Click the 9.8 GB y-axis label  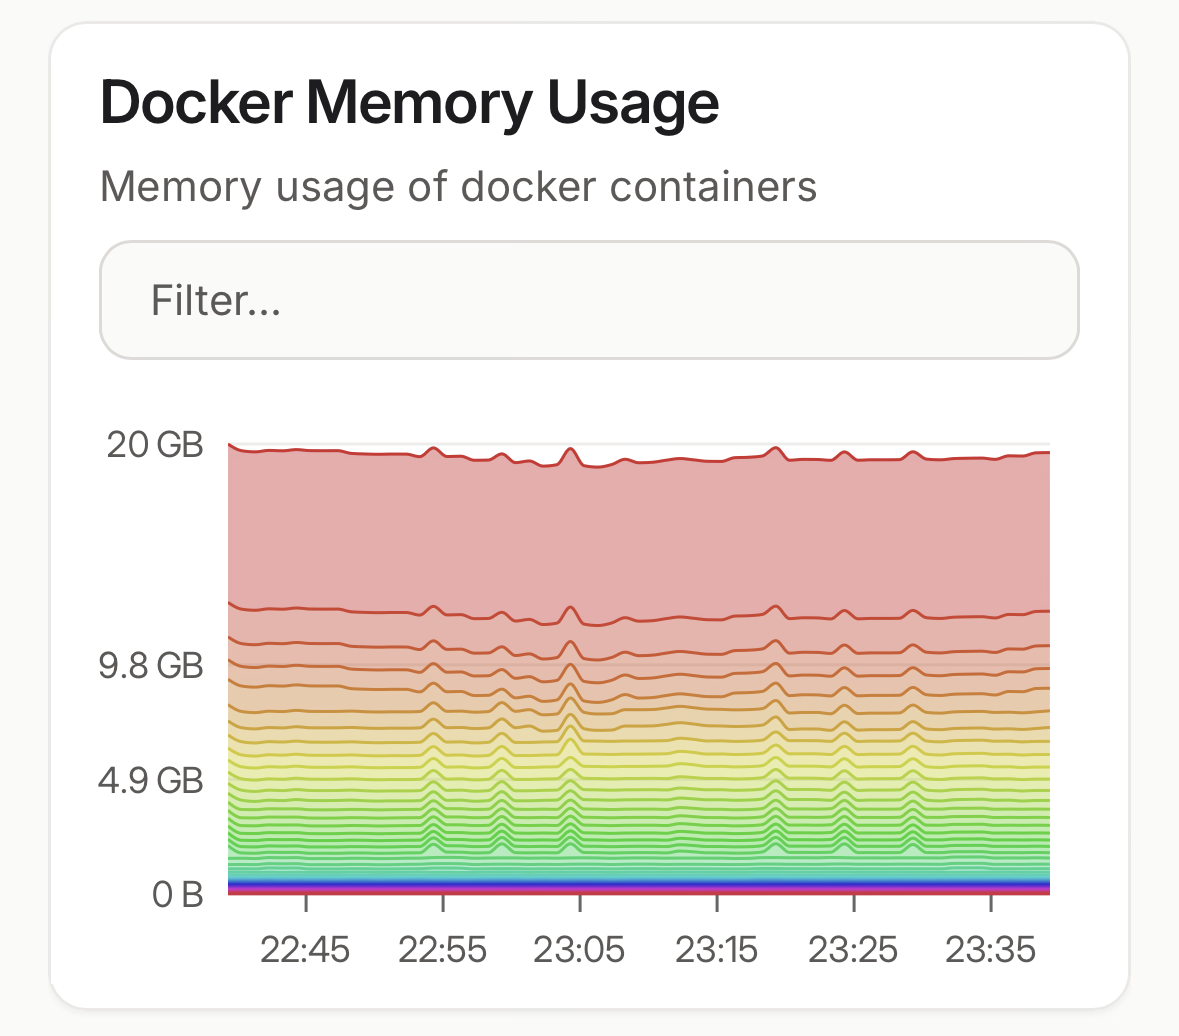point(151,665)
